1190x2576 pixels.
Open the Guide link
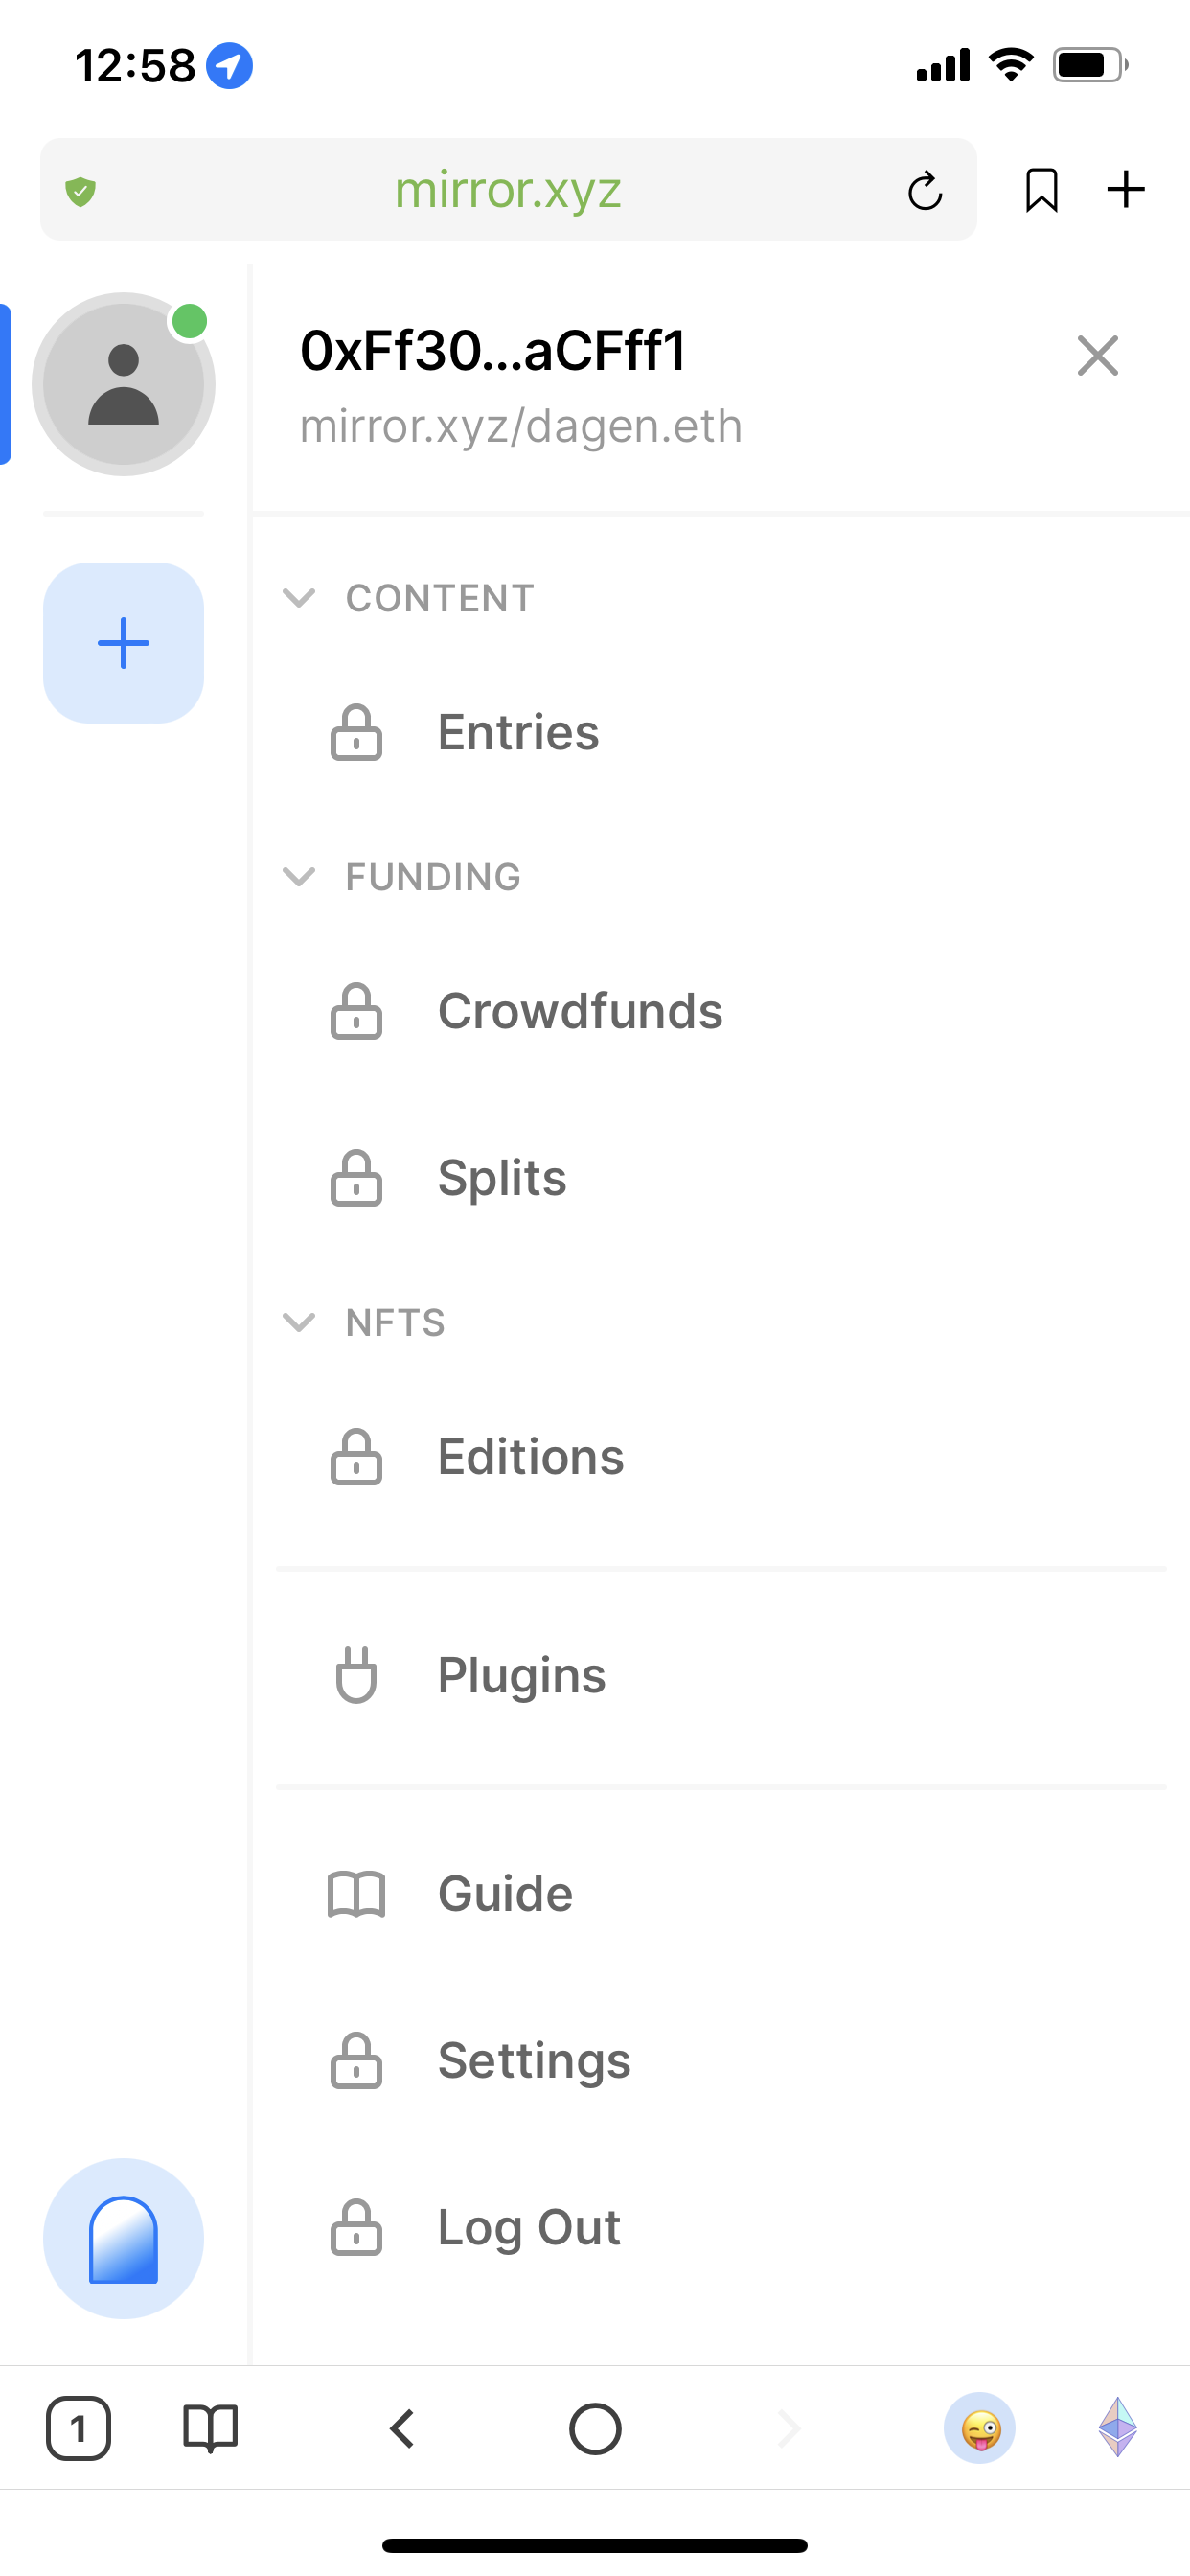[x=505, y=1894]
